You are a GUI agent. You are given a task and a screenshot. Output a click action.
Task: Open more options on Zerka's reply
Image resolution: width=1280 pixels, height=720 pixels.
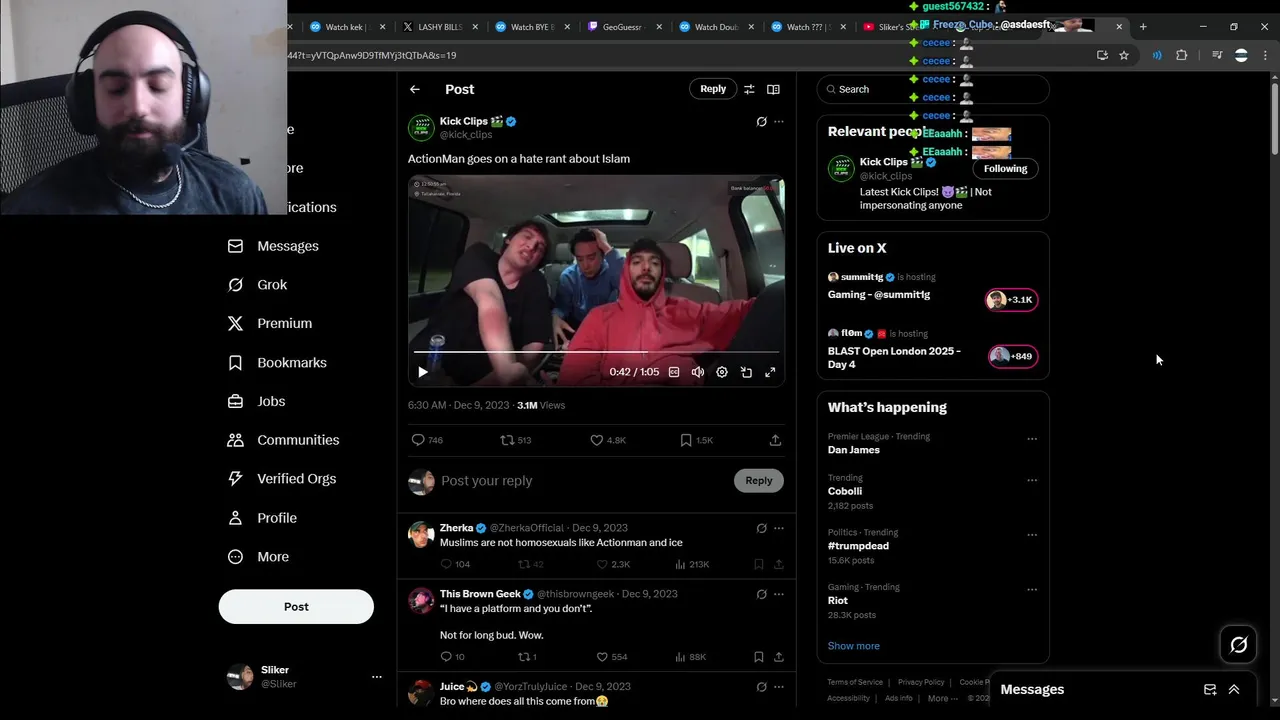click(x=779, y=528)
